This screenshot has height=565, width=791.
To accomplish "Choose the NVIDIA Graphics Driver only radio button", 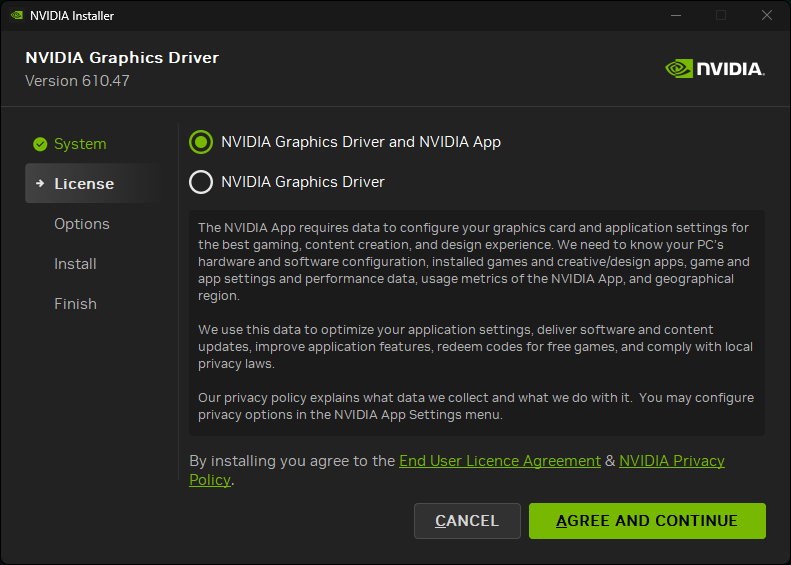I will (x=201, y=182).
